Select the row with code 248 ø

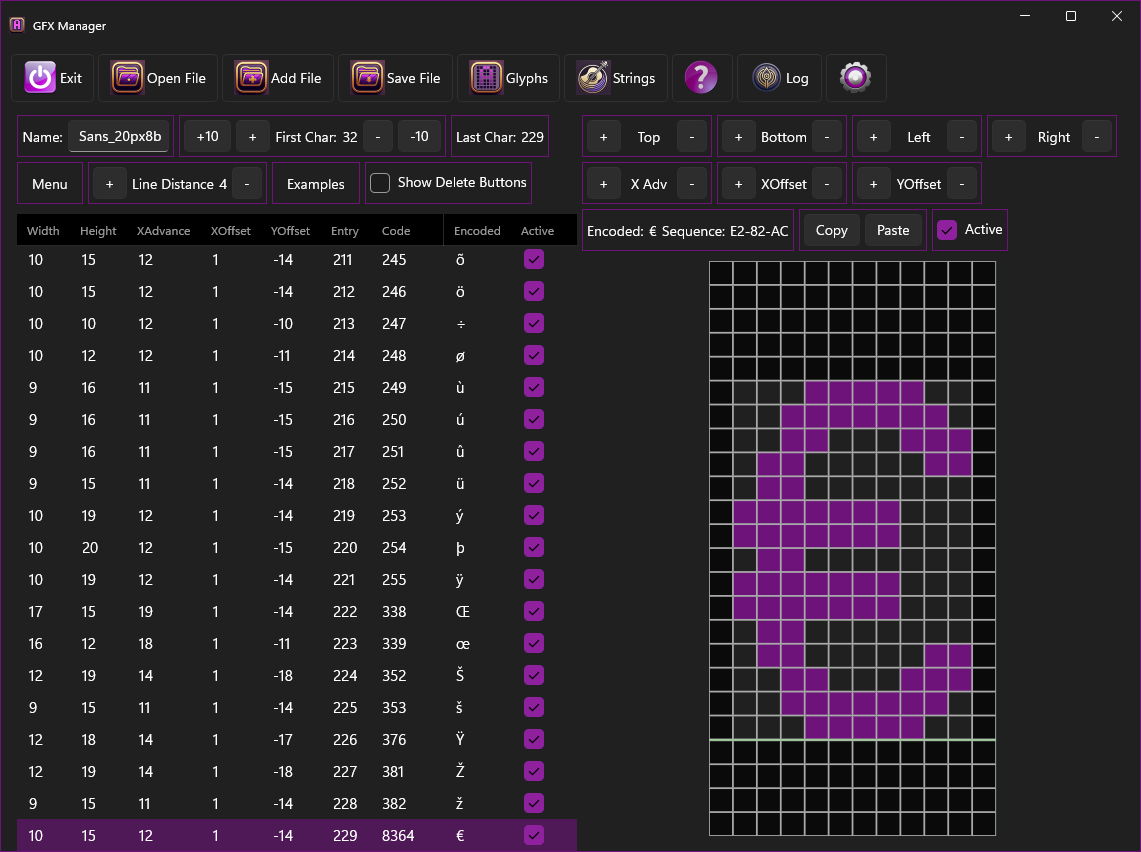point(297,356)
